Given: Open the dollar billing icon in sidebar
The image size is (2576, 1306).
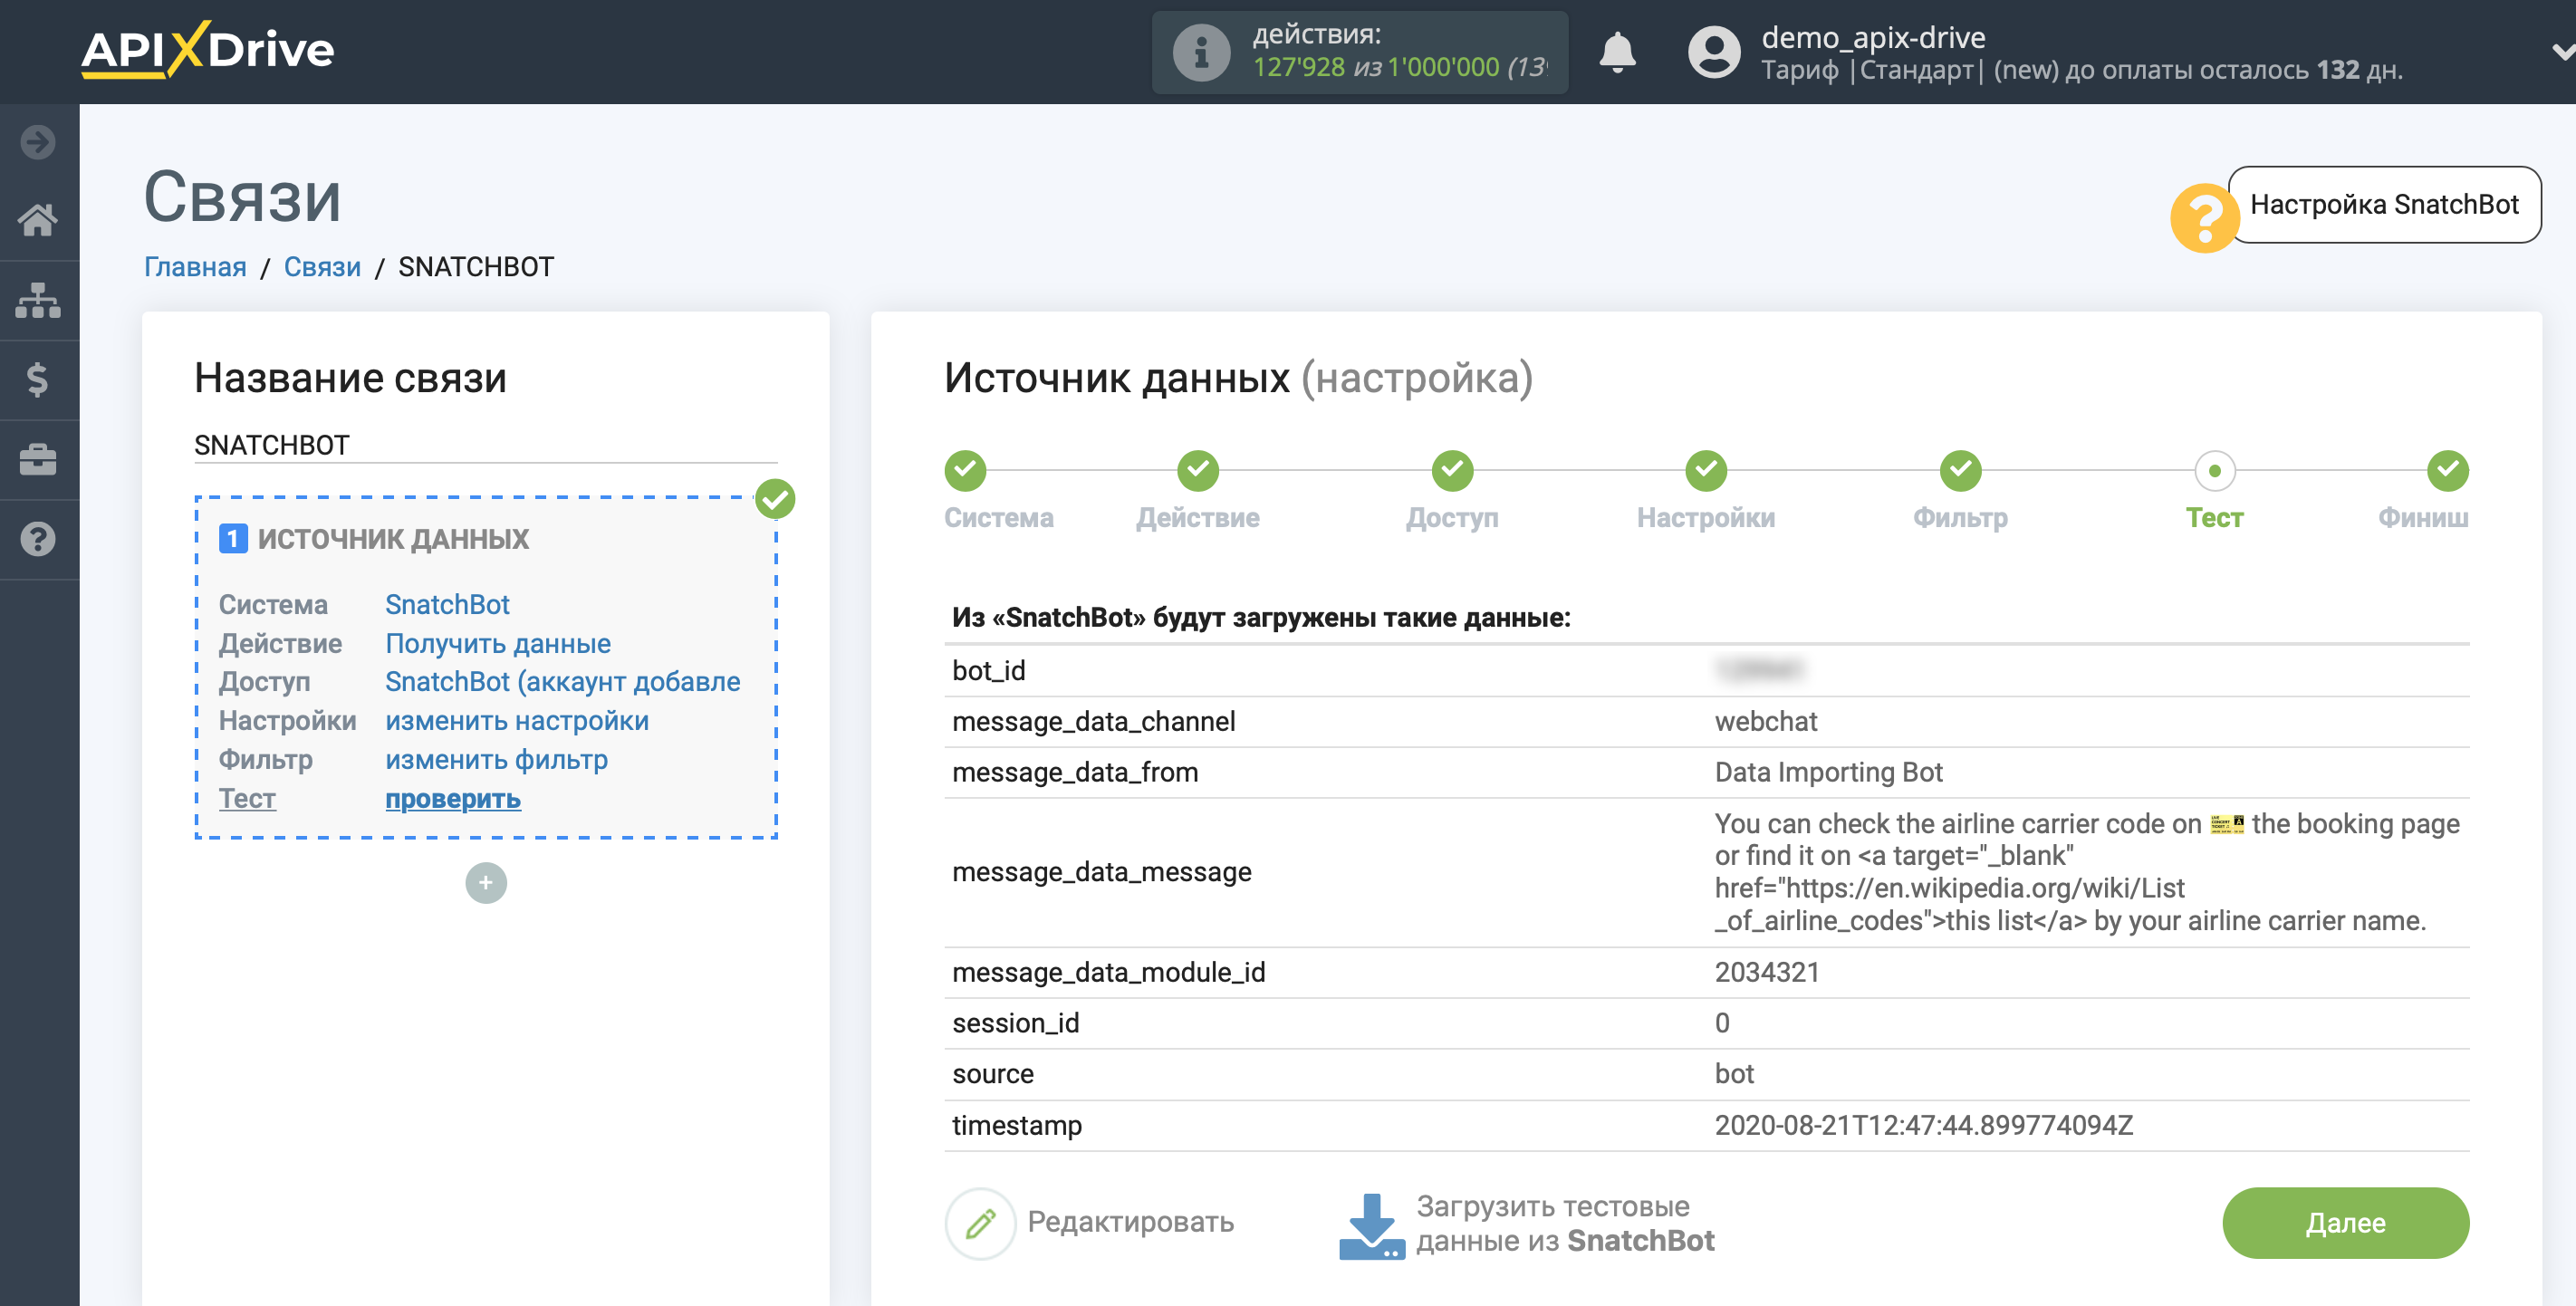Looking at the screenshot, I should point(38,380).
